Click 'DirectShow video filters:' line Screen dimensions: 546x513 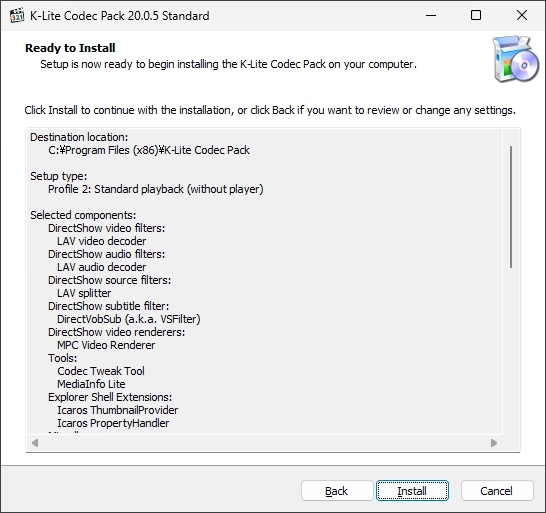(107, 228)
